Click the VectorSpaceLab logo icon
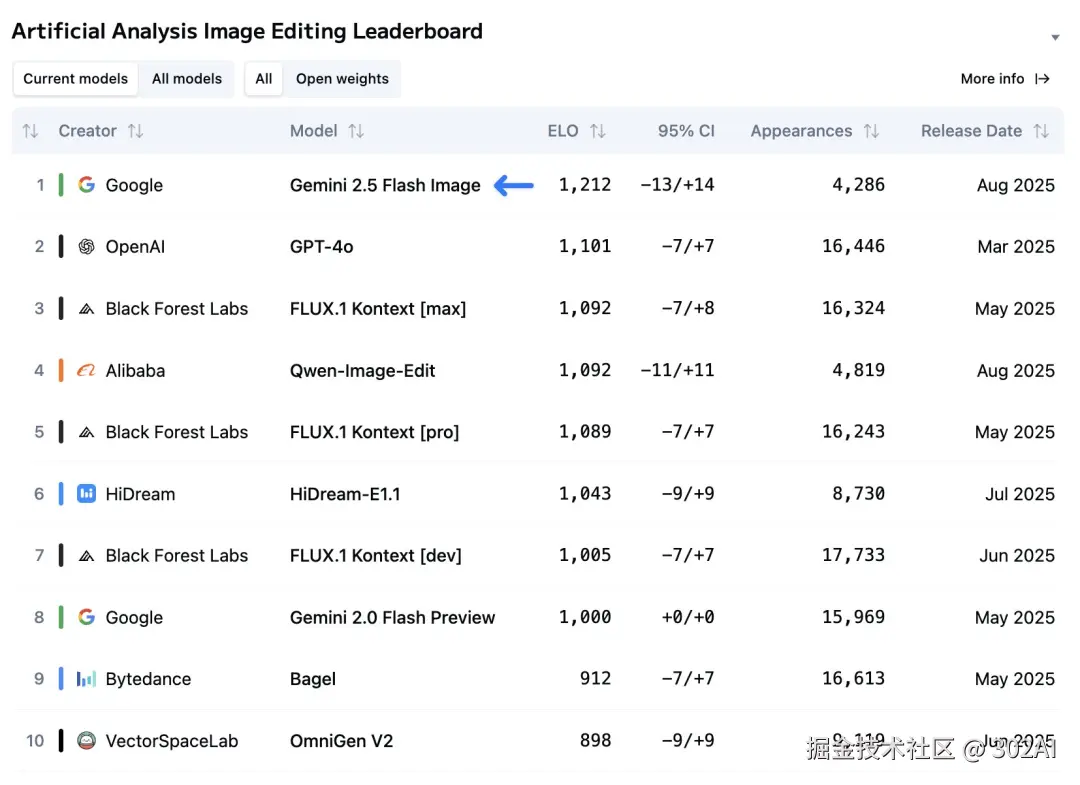Viewport: 1080px width, 785px height. tap(86, 740)
